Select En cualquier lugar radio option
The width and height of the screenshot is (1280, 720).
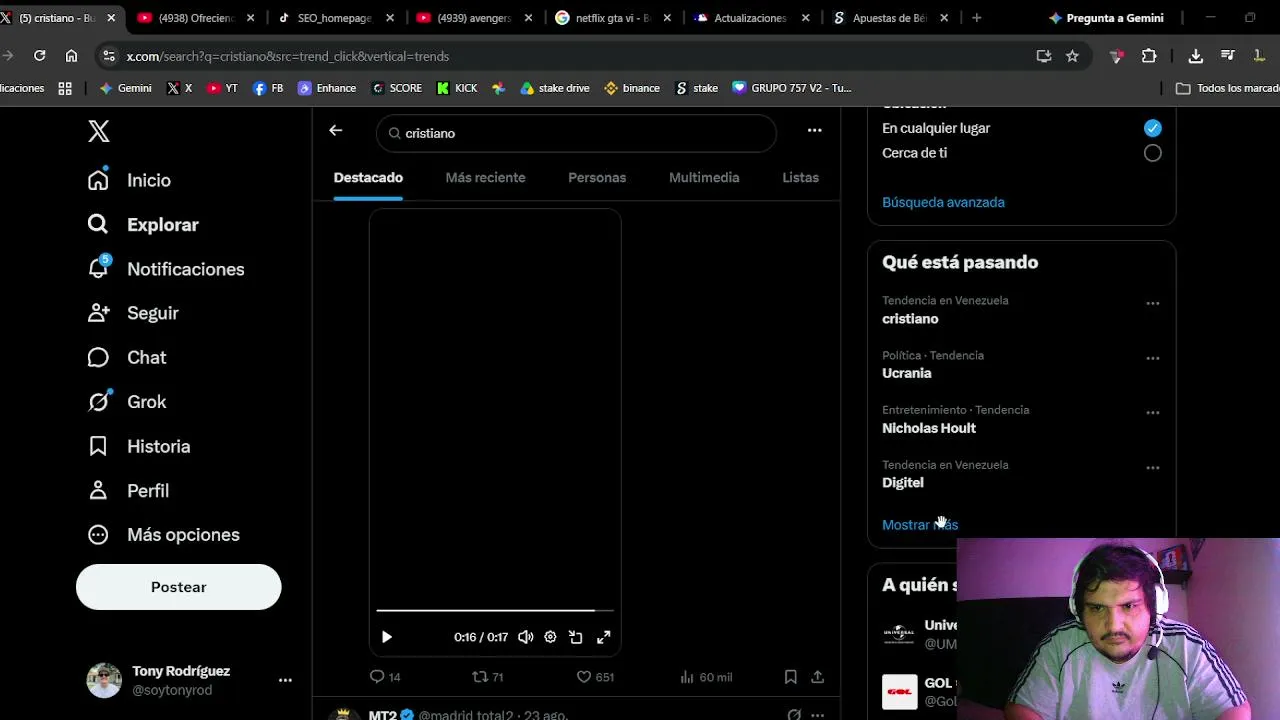[1153, 128]
